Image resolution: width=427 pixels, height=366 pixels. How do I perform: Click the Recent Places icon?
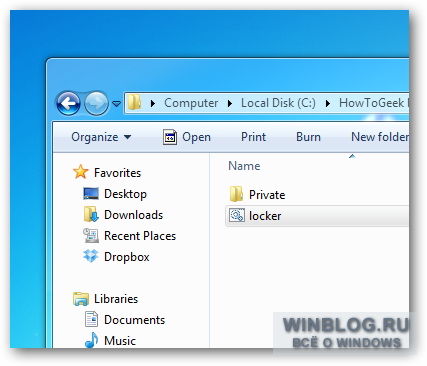91,235
